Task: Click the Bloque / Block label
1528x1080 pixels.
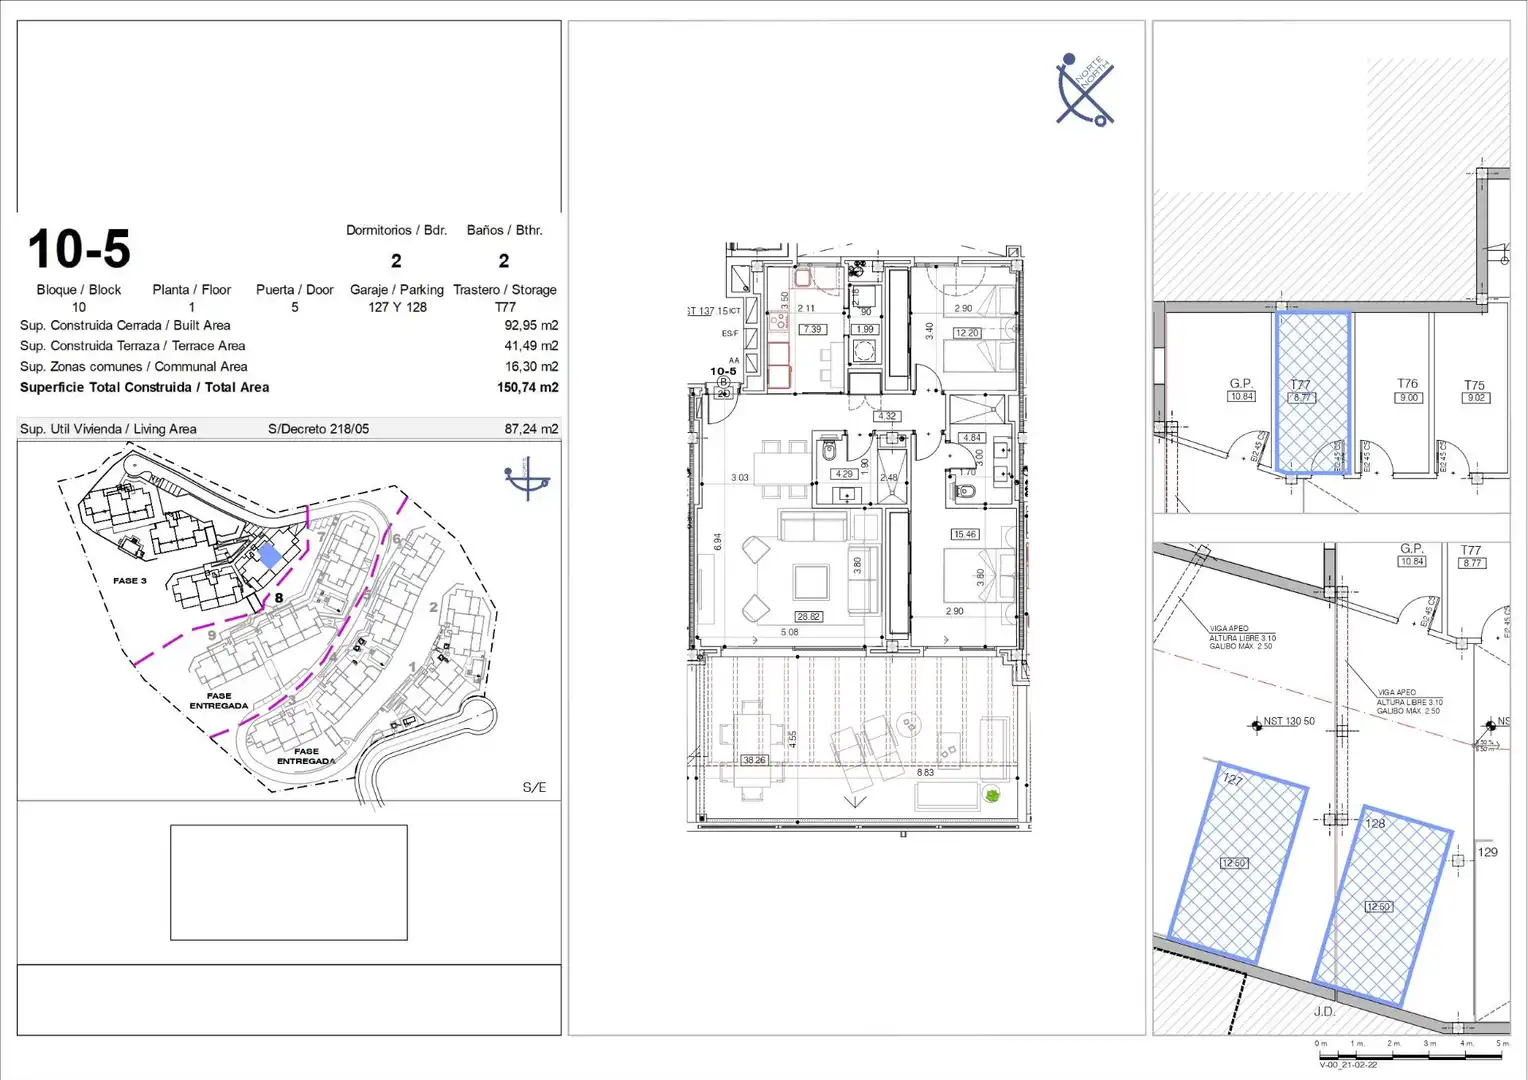Action: tap(79, 290)
